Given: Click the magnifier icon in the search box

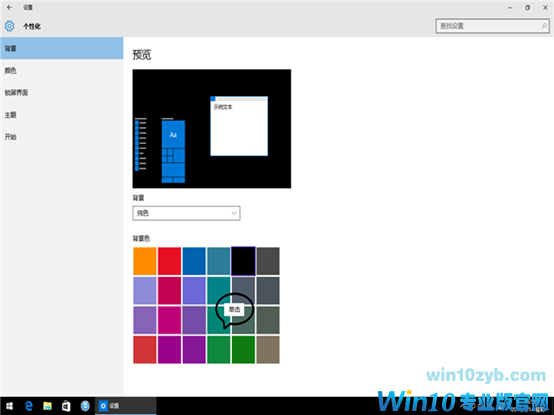Looking at the screenshot, I should [544, 26].
